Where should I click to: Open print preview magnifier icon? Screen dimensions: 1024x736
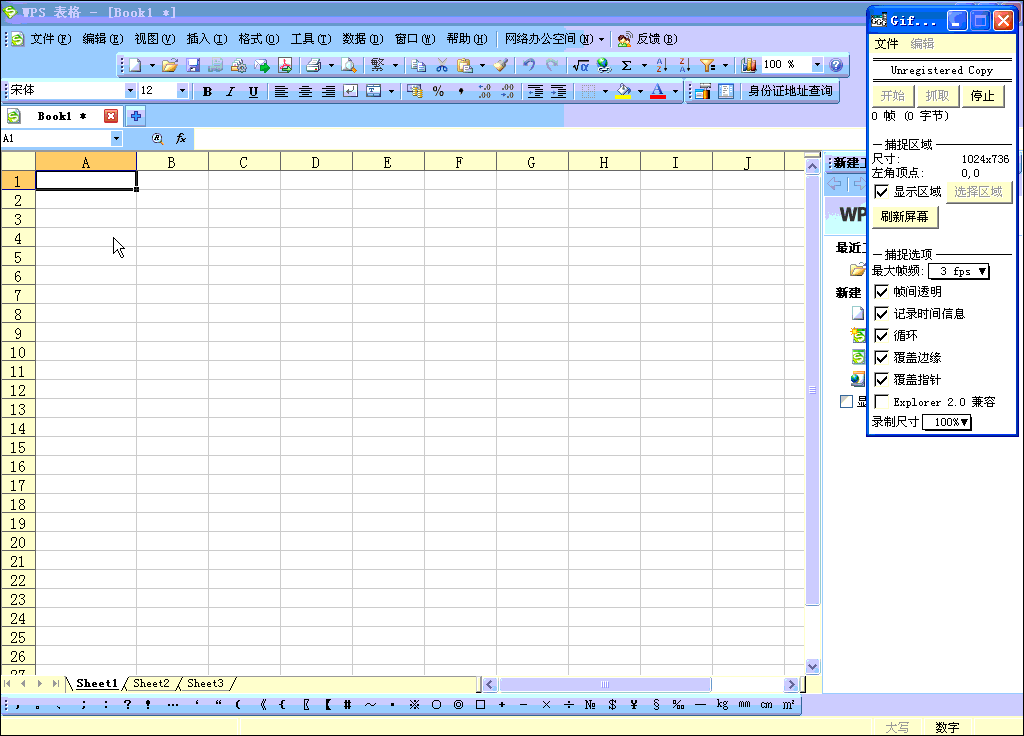pos(349,65)
